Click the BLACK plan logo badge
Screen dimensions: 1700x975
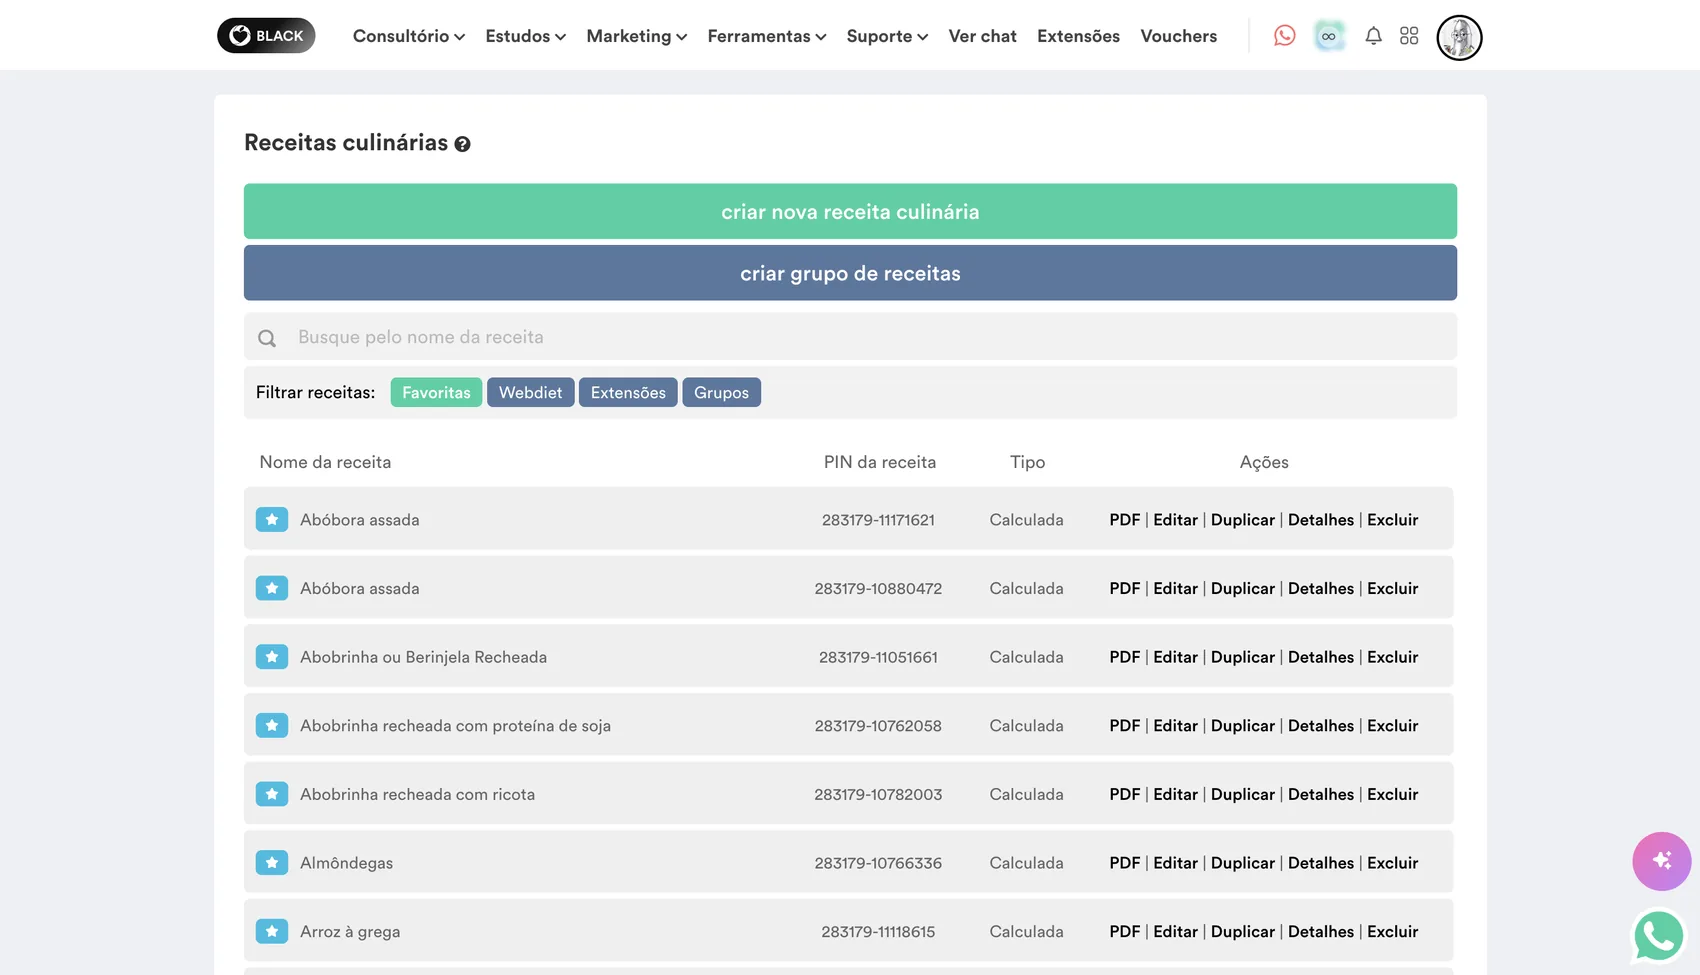(266, 36)
